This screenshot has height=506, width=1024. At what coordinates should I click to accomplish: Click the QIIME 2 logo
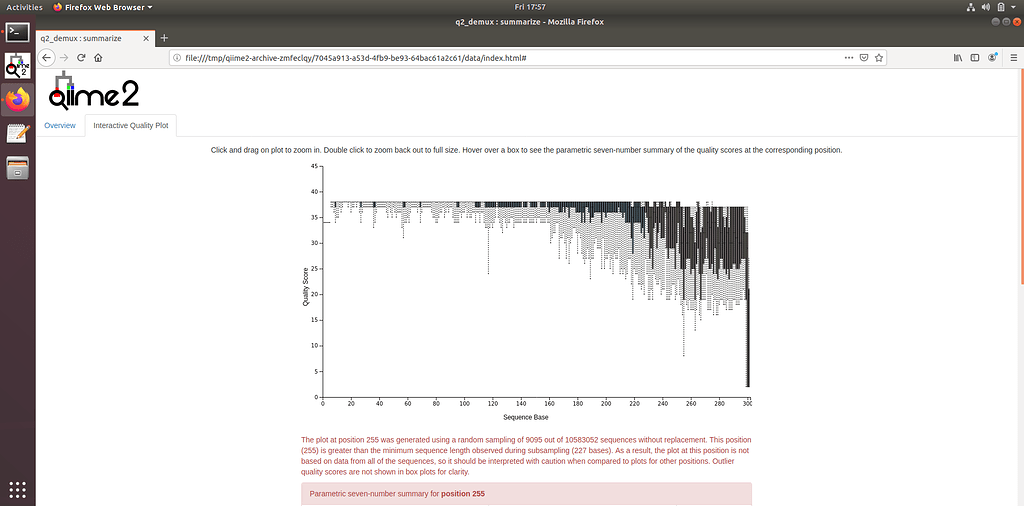(93, 92)
